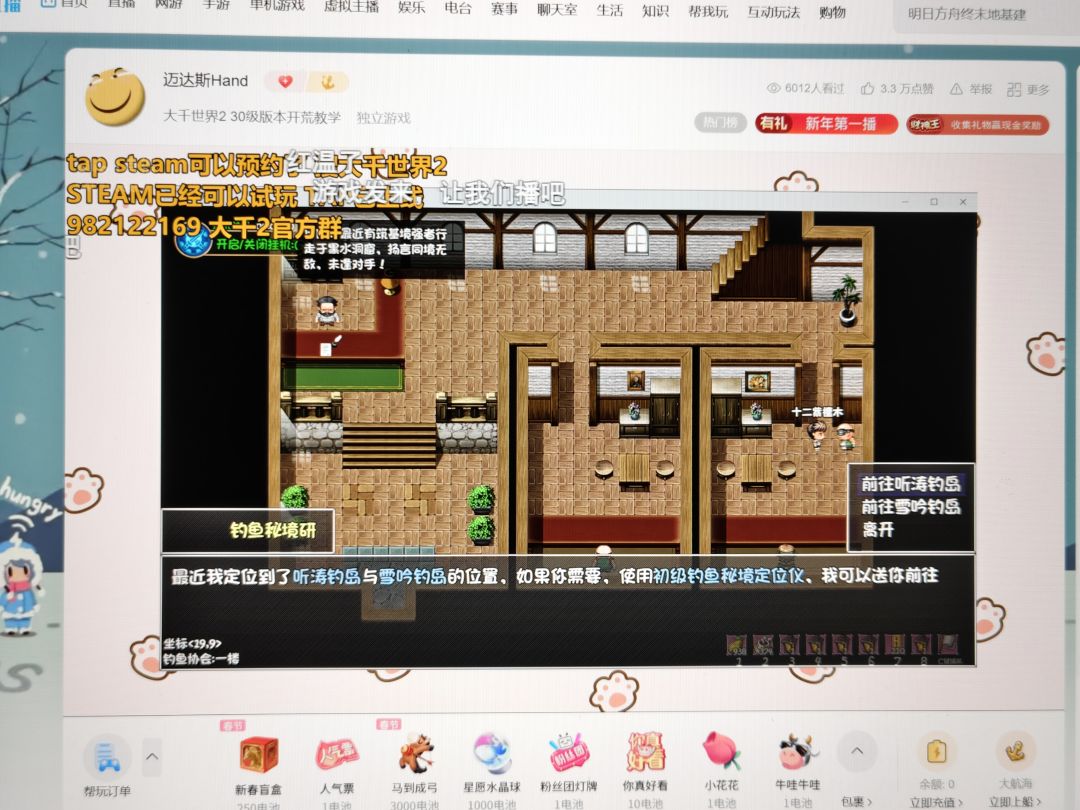Open 单机游戏 navigation tab
This screenshot has width=1080, height=810.
click(276, 5)
